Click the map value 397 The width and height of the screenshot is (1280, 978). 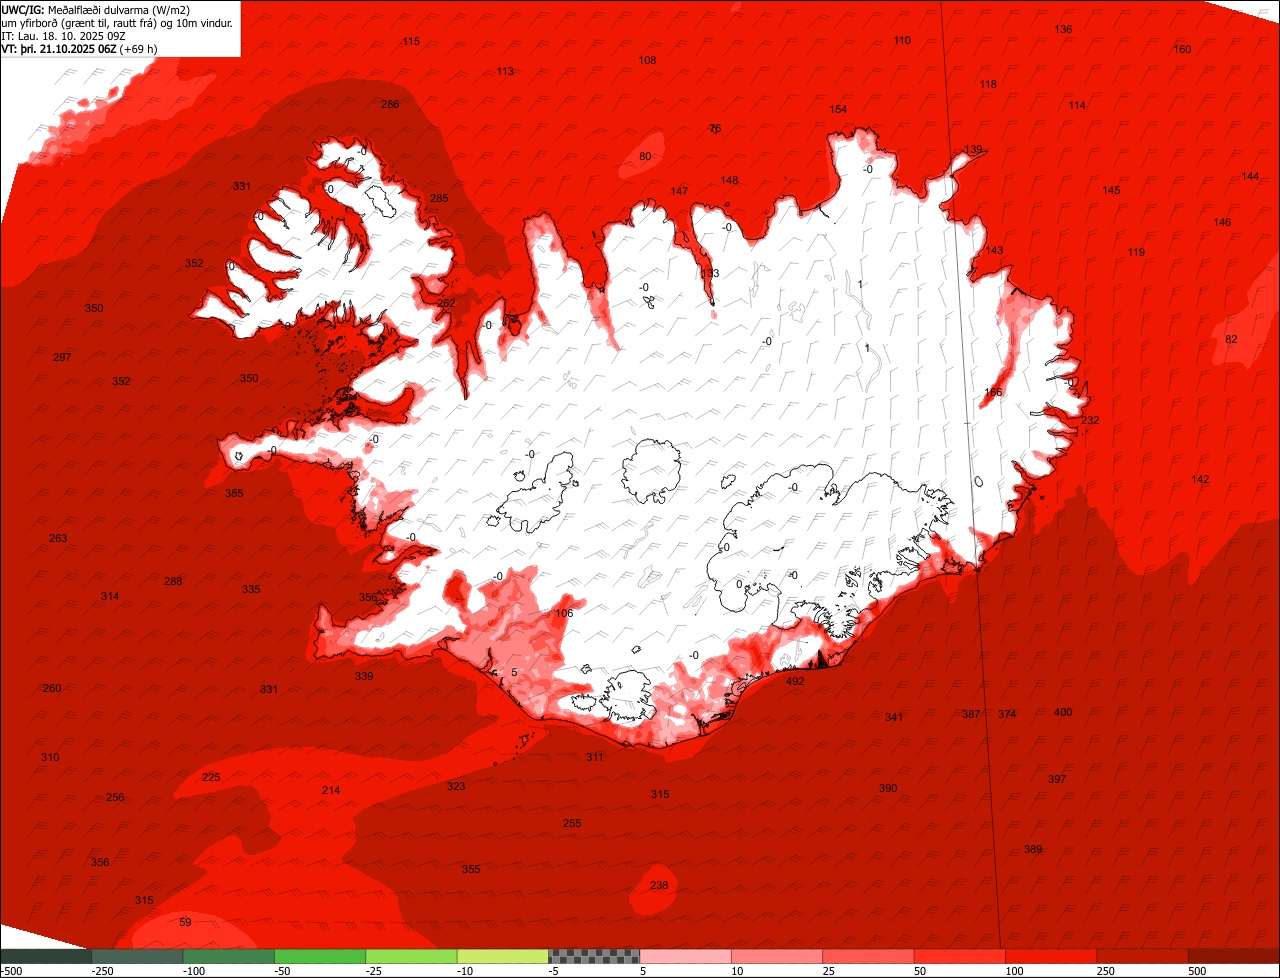point(1057,779)
